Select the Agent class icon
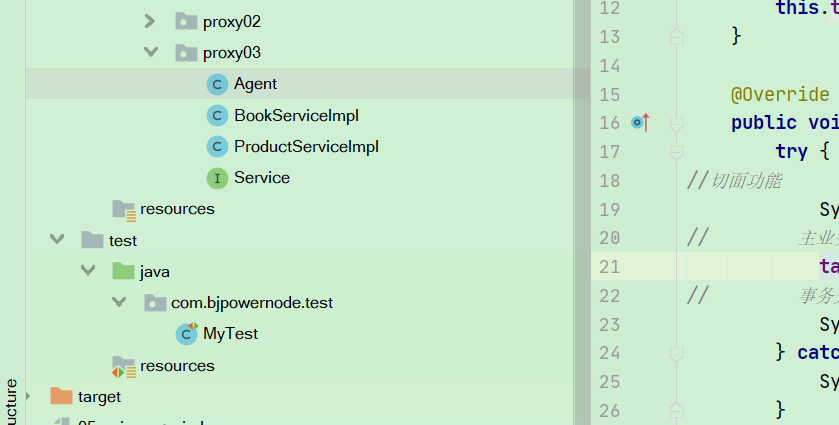This screenshot has width=839, height=425. 217,84
